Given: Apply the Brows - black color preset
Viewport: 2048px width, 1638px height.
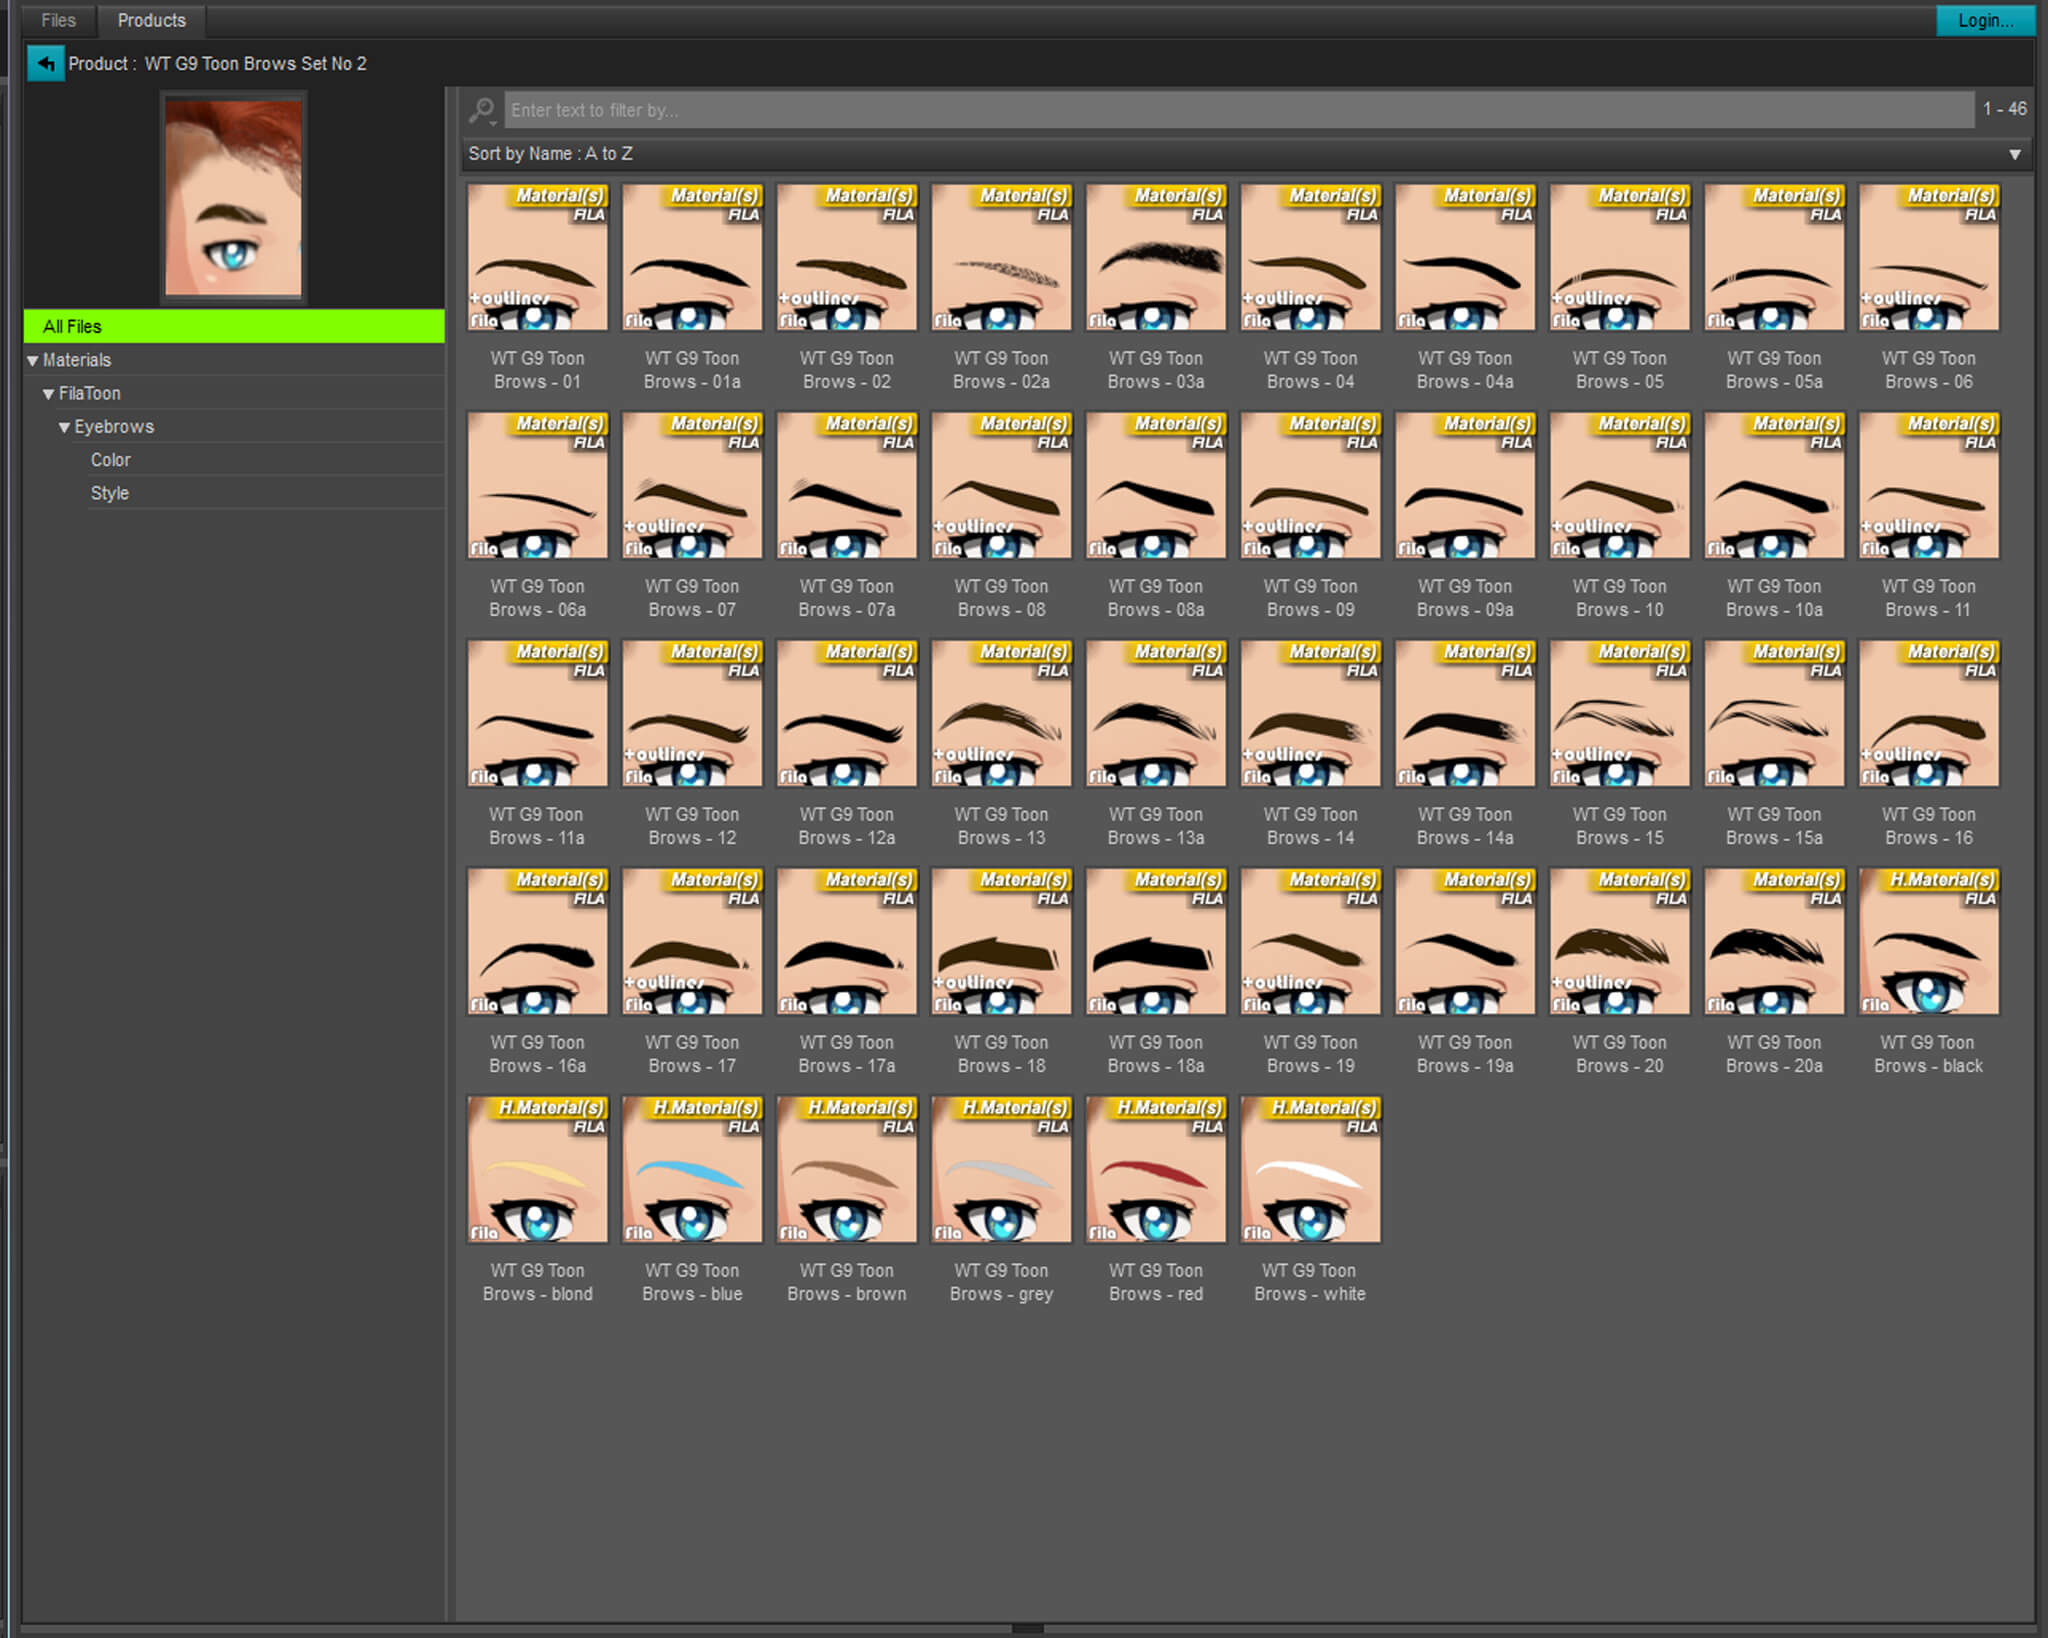Looking at the screenshot, I should point(1929,941).
